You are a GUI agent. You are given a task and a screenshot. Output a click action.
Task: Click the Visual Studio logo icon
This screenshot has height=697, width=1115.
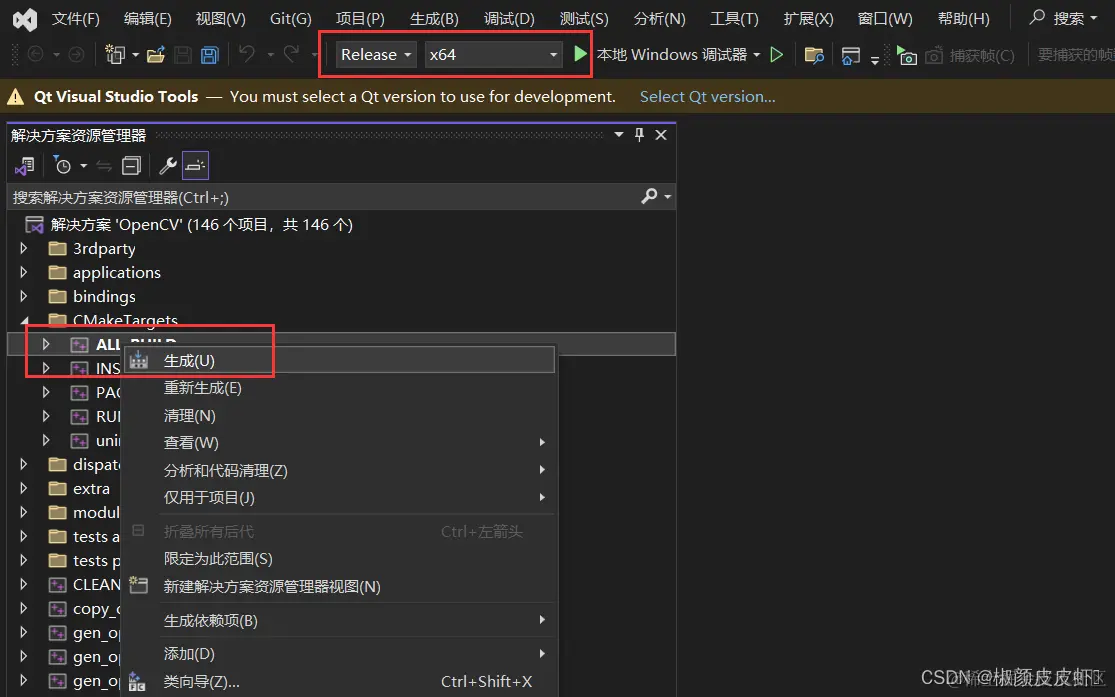(x=25, y=19)
